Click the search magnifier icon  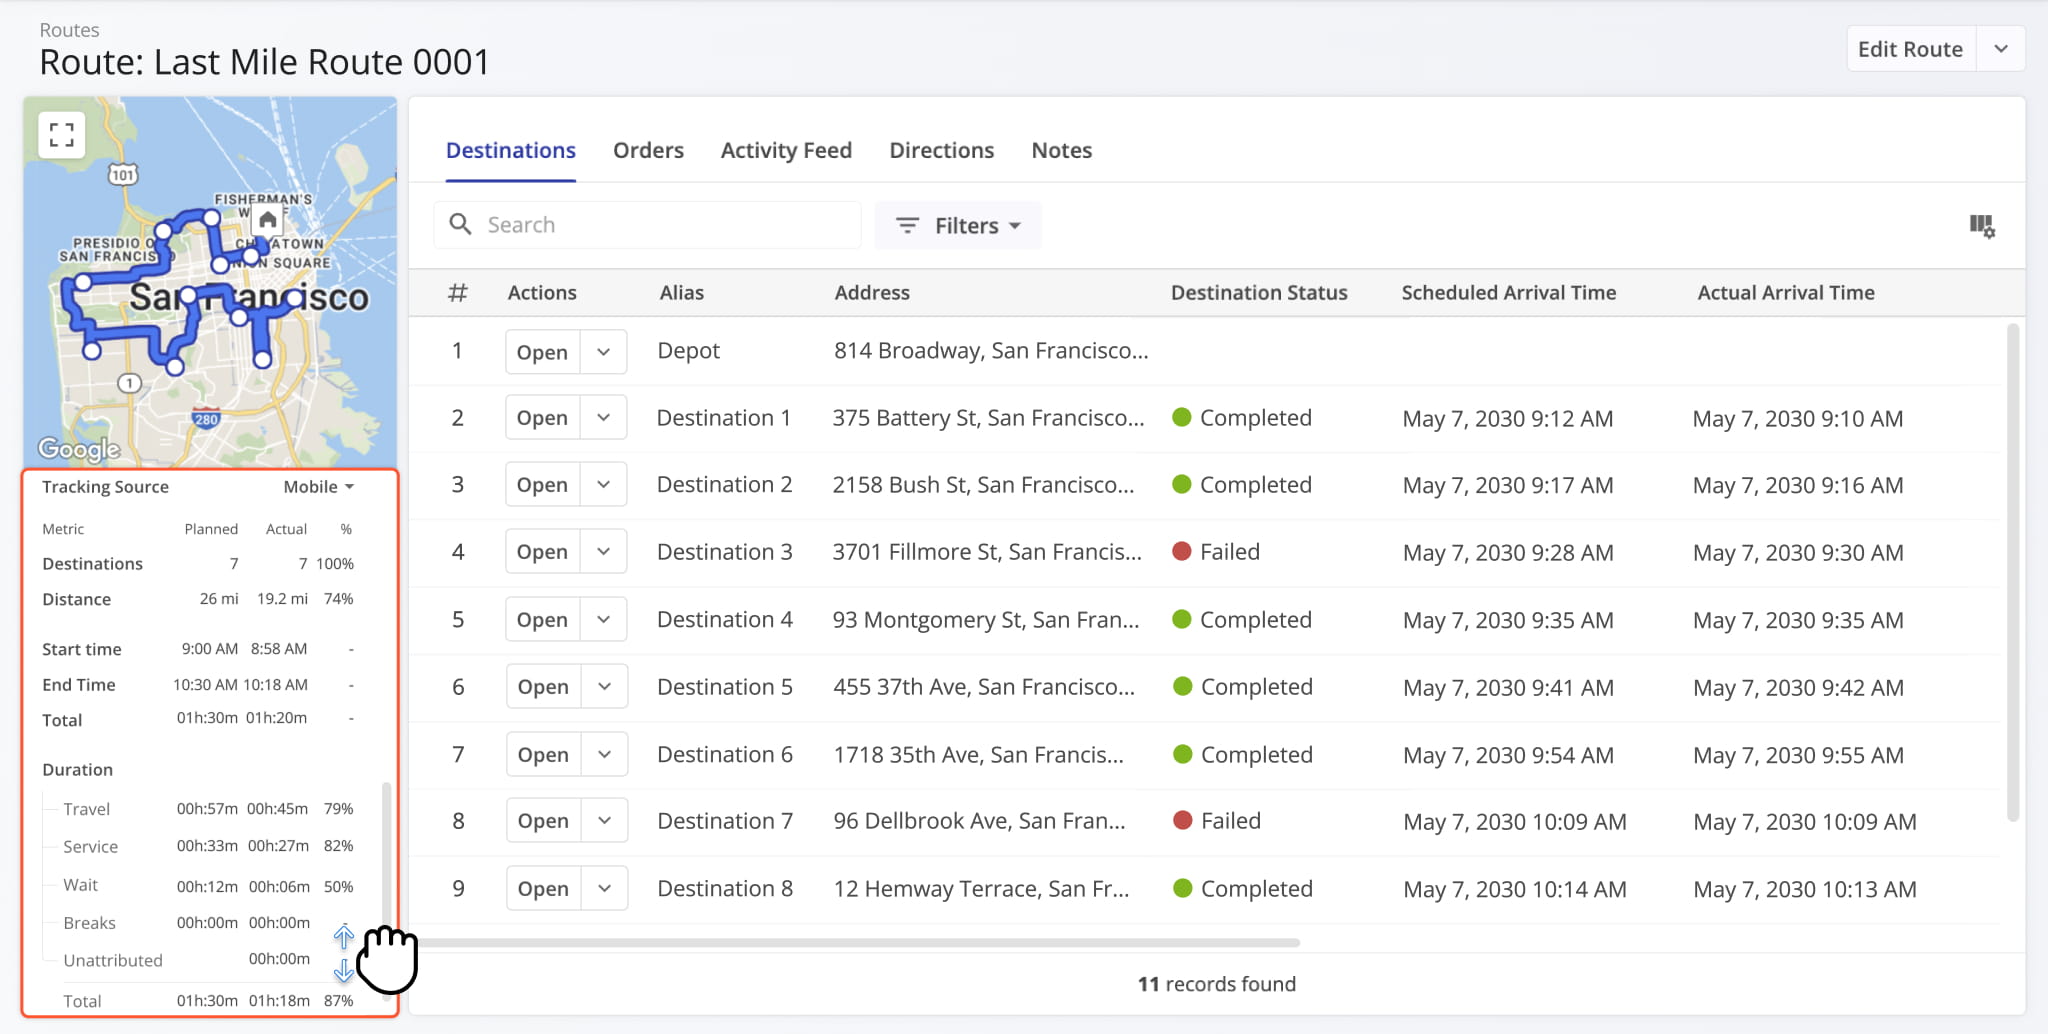460,224
